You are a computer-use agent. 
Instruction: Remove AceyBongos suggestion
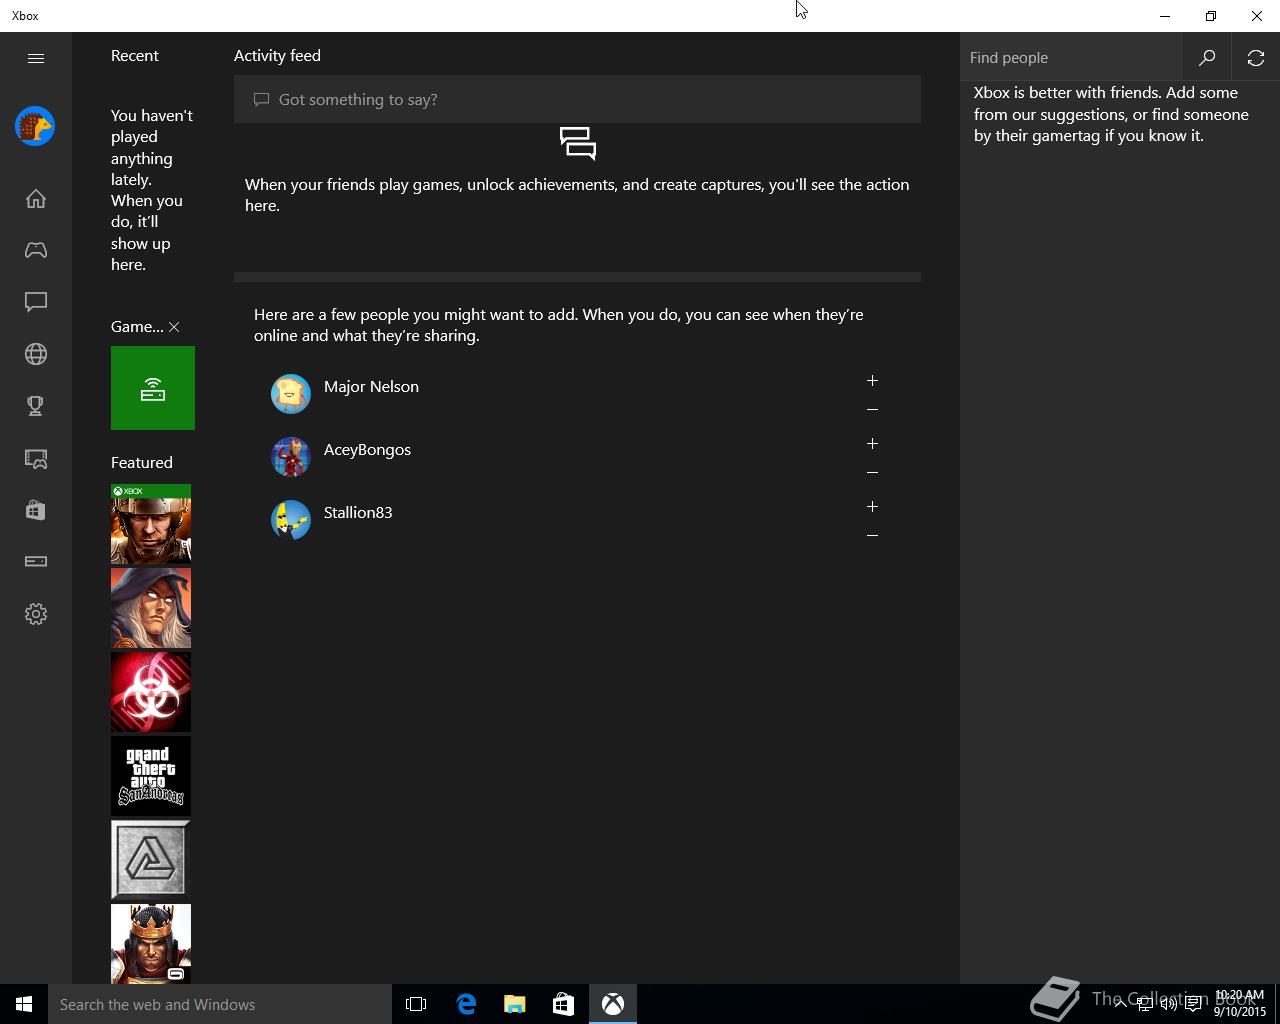[872, 472]
